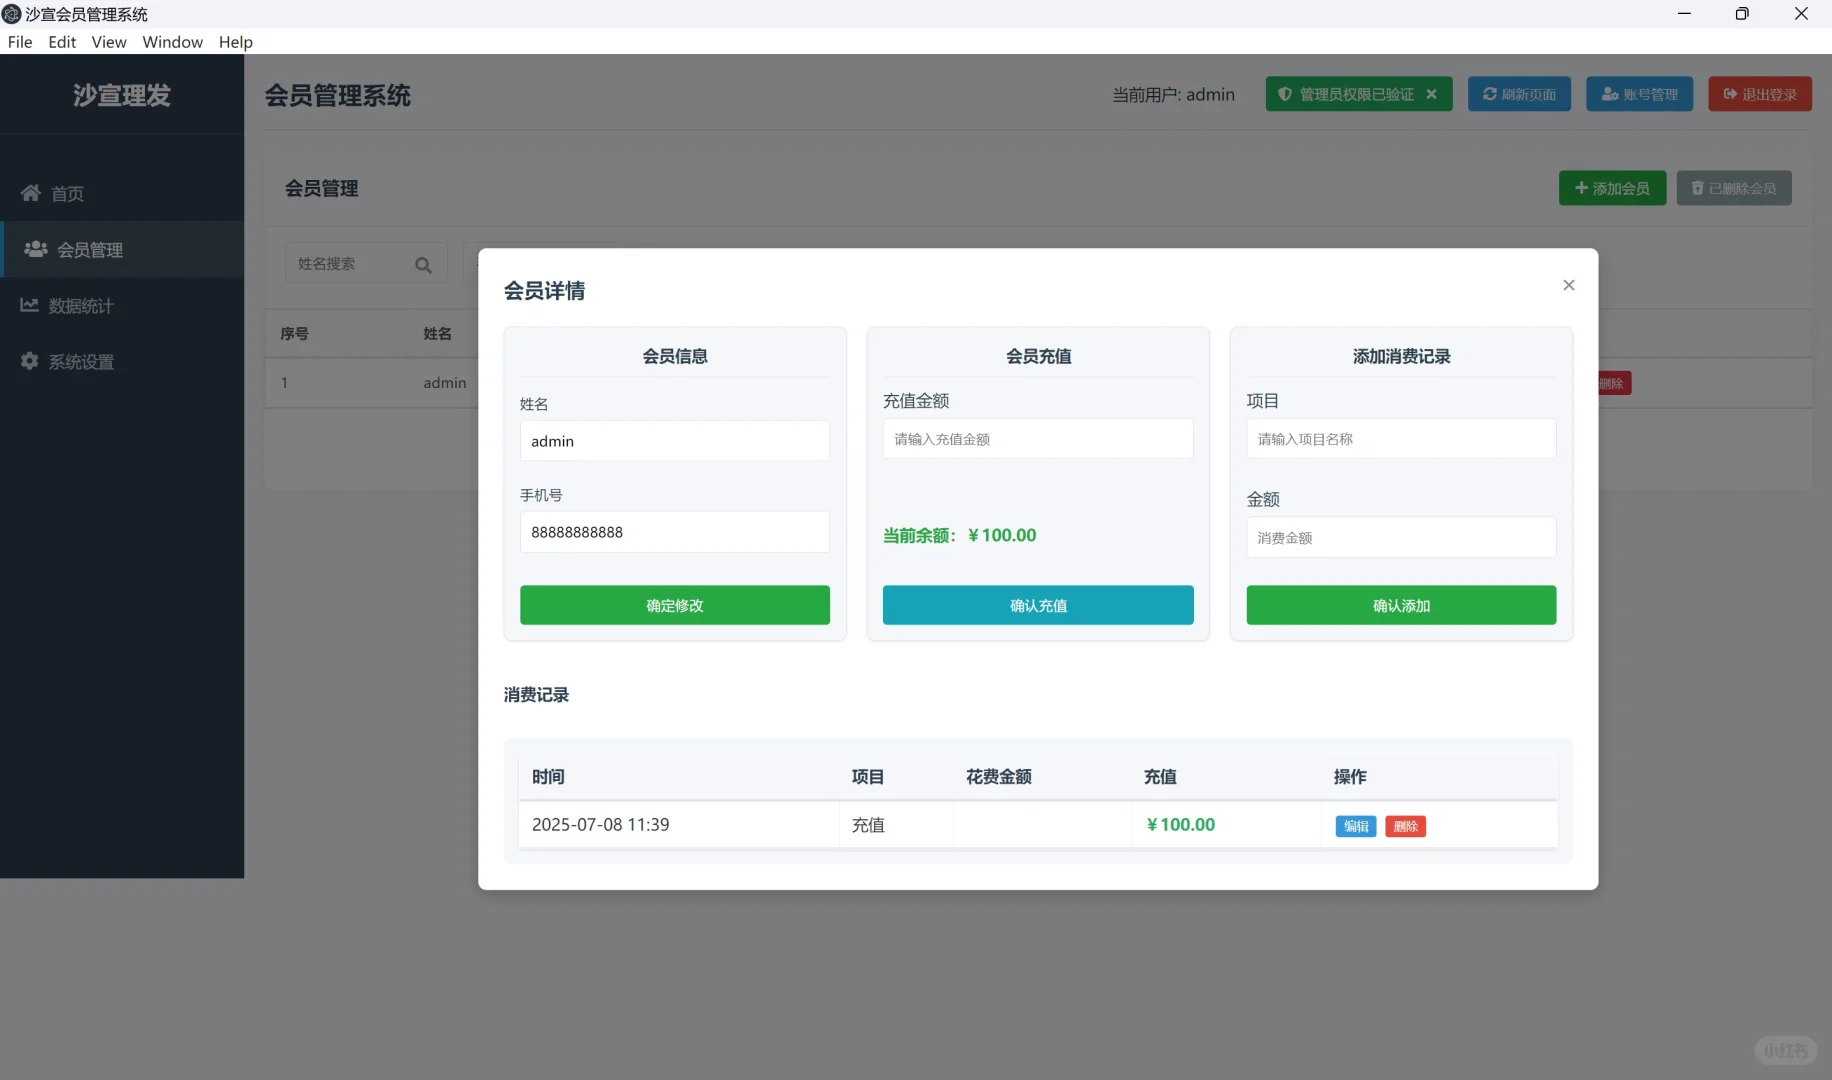Dismiss the 管理员权限已验证 badge
Viewport: 1832px width, 1080px height.
(1433, 93)
